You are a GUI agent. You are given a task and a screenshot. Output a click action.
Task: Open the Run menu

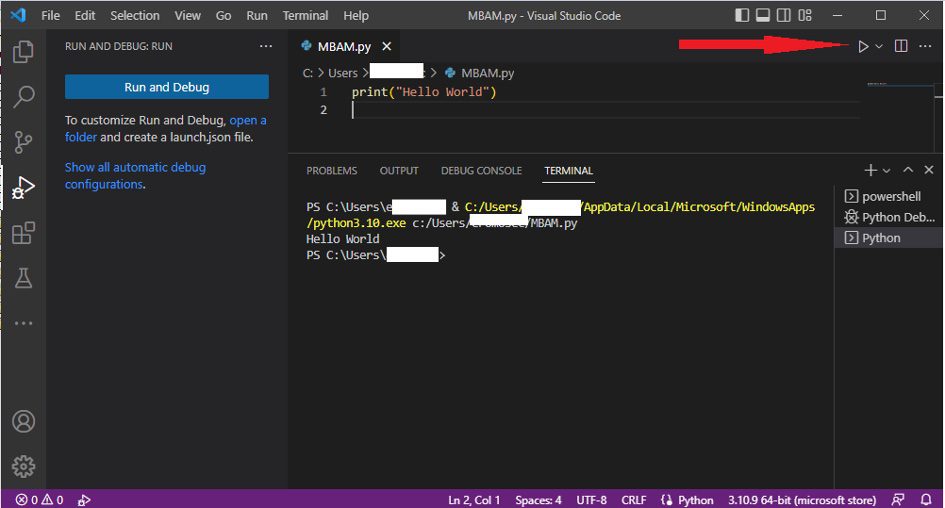(x=257, y=16)
